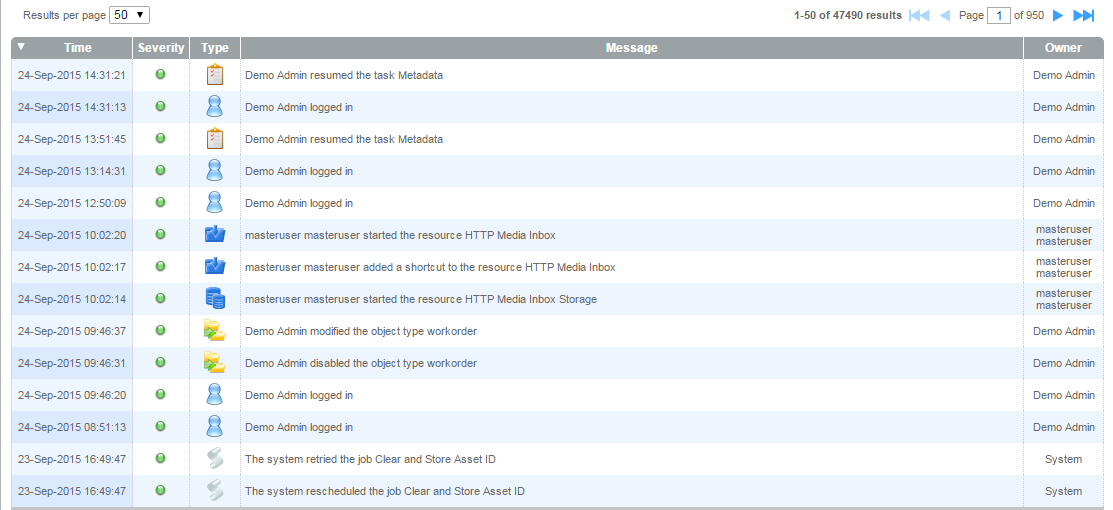The height and width of the screenshot is (510, 1113).
Task: Click the page number input field
Action: [x=998, y=15]
